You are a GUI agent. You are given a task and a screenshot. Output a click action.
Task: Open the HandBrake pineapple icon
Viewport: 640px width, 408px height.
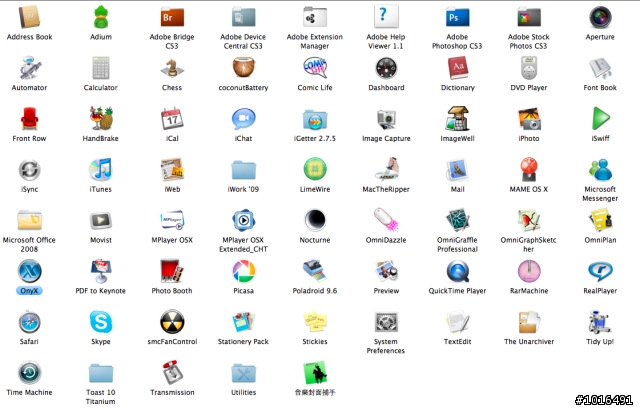click(x=100, y=119)
